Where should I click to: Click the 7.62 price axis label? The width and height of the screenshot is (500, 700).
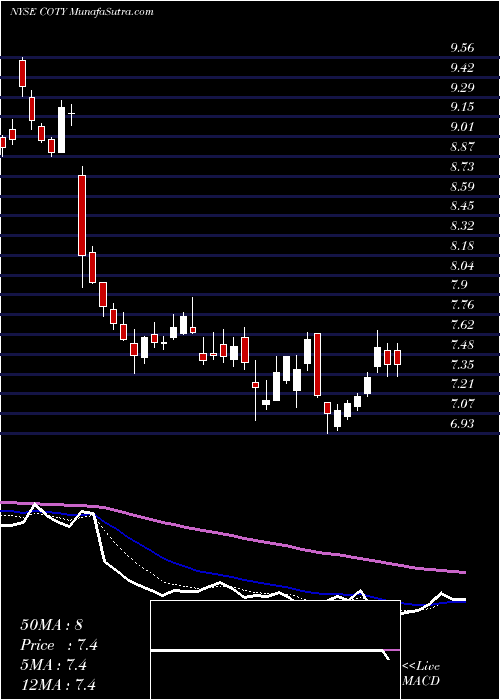(x=462, y=325)
